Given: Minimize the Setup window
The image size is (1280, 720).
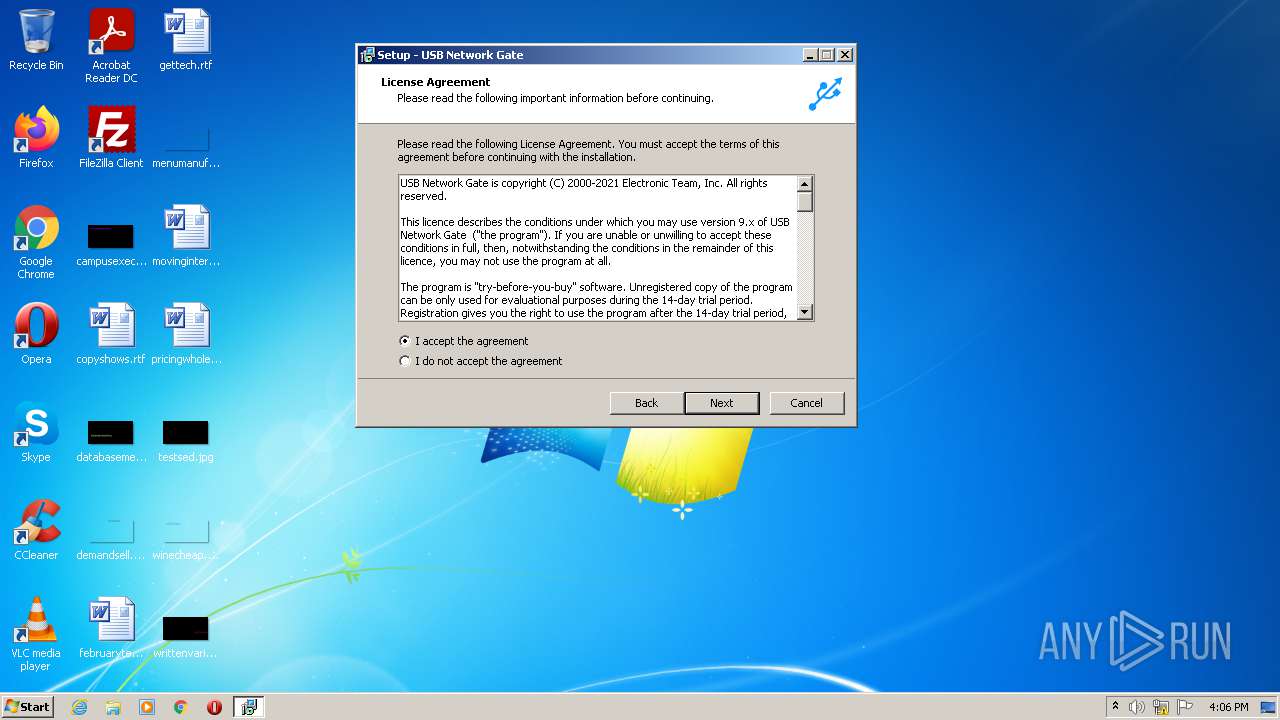Looking at the screenshot, I should (810, 55).
